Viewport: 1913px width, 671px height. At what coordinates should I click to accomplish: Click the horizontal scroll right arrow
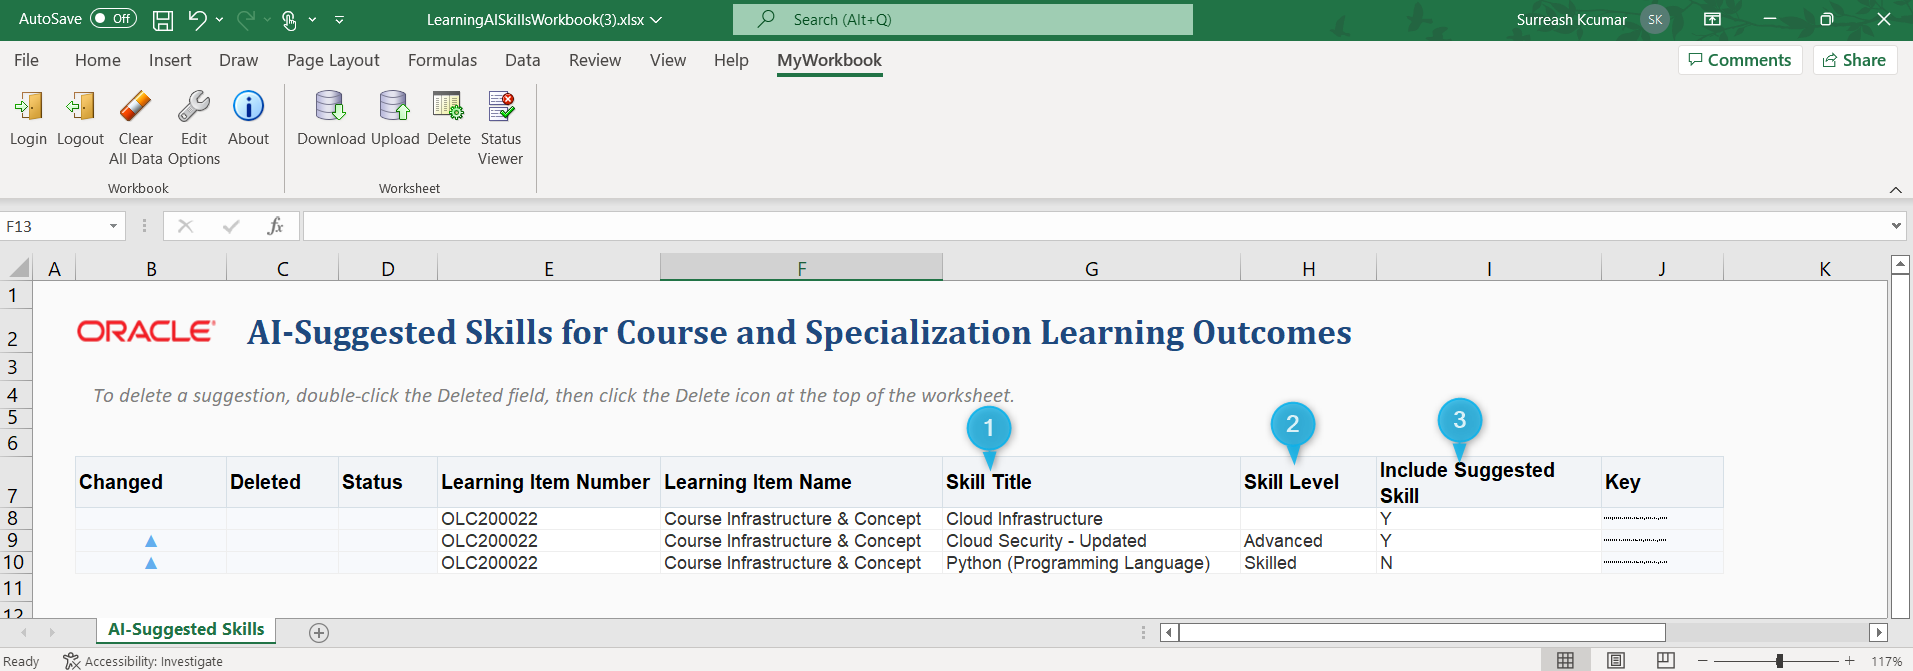click(x=1878, y=632)
